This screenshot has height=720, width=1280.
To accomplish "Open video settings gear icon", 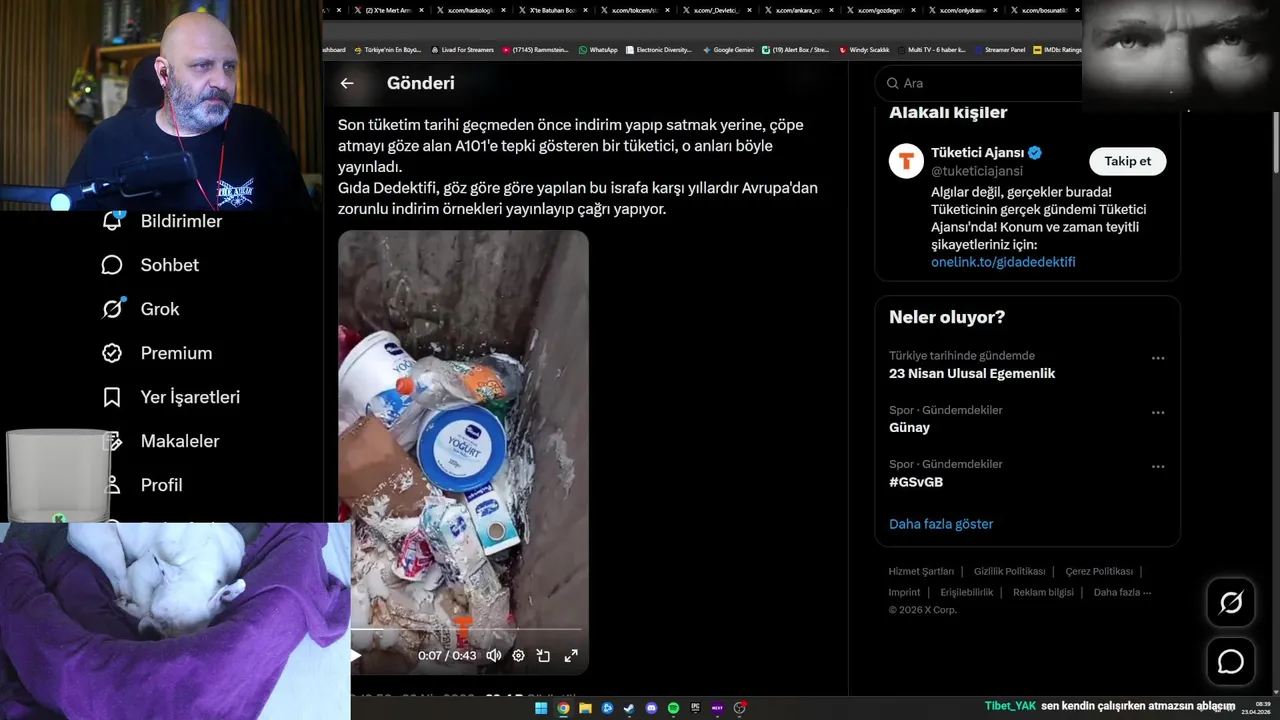I will point(518,656).
